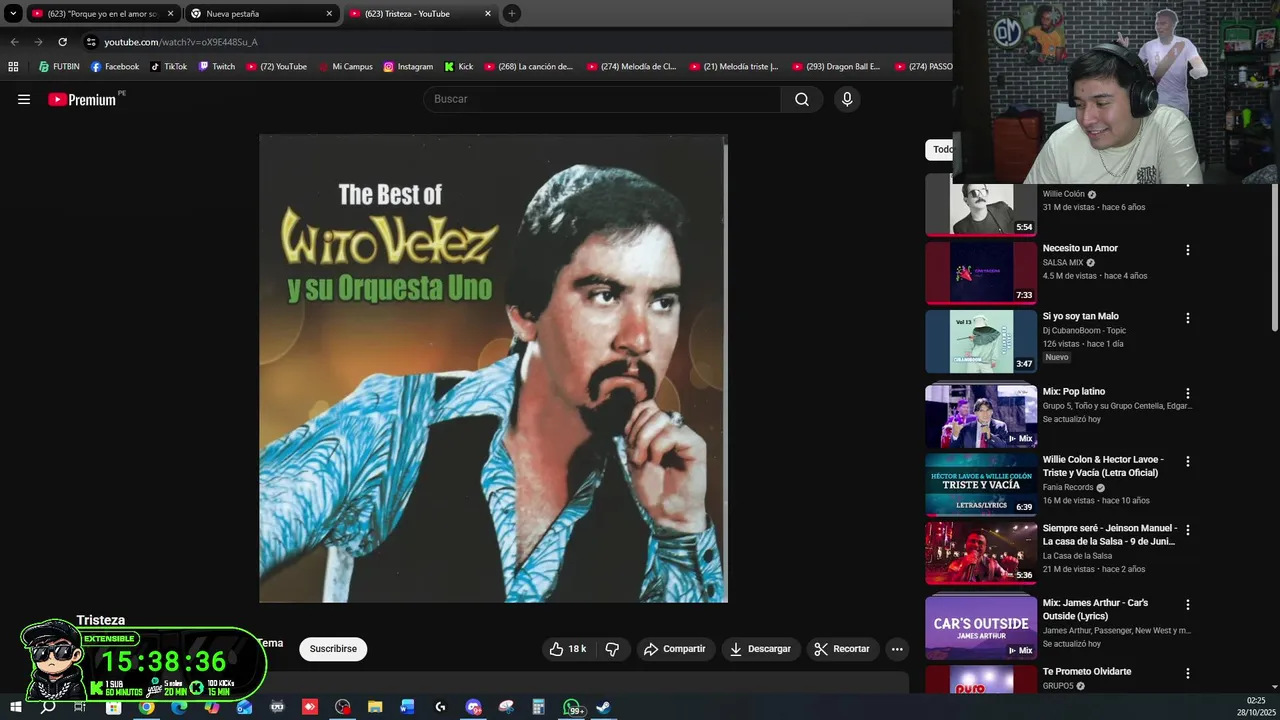Open Siempre seré - Jeinson Manuel title
Viewport: 1280px width, 720px height.
[1110, 534]
